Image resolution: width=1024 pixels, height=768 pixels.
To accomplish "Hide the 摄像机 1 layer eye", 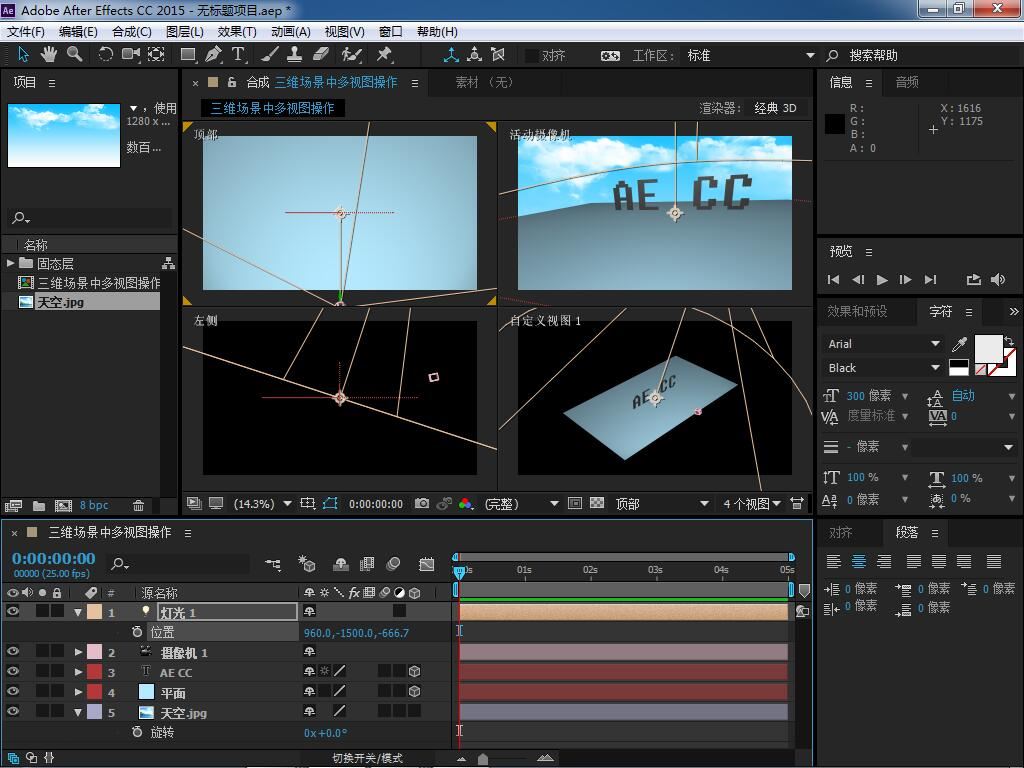I will (x=12, y=651).
